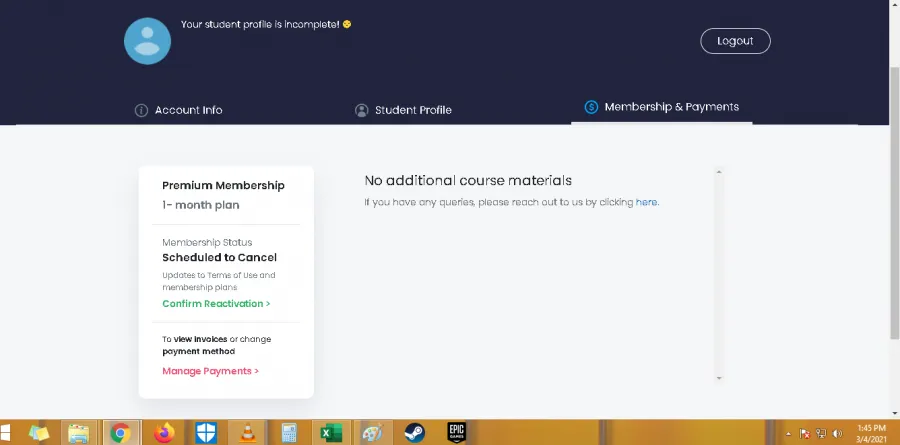Click the volume speaker tray icon

click(x=836, y=433)
